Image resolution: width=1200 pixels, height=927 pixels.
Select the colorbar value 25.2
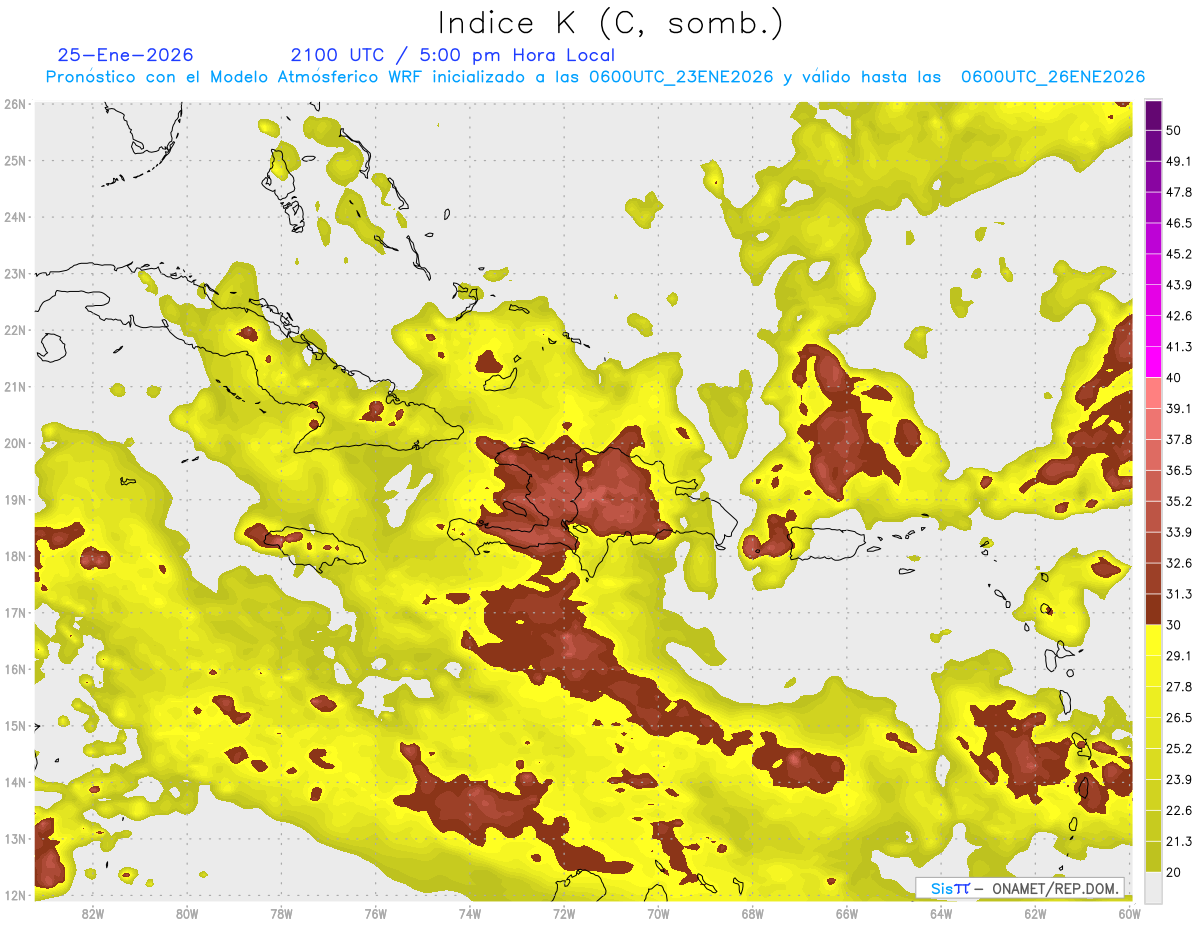click(x=1179, y=749)
